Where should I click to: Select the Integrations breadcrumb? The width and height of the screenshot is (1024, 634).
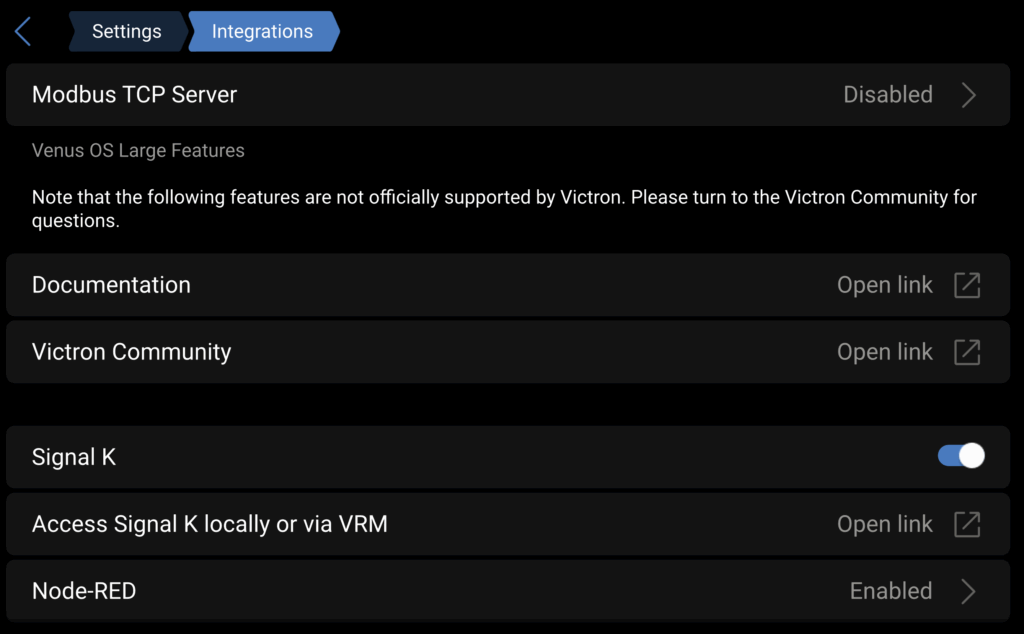(262, 32)
